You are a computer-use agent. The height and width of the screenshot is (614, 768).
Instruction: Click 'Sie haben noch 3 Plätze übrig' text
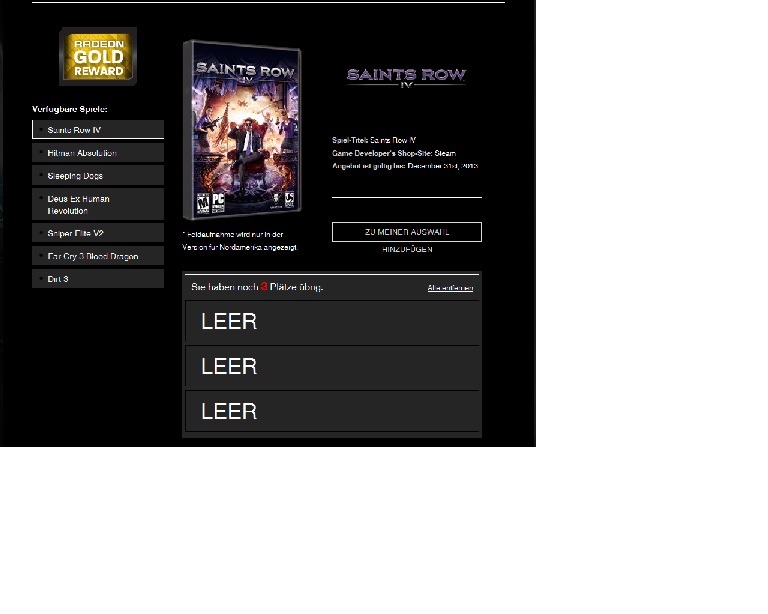click(x=257, y=287)
